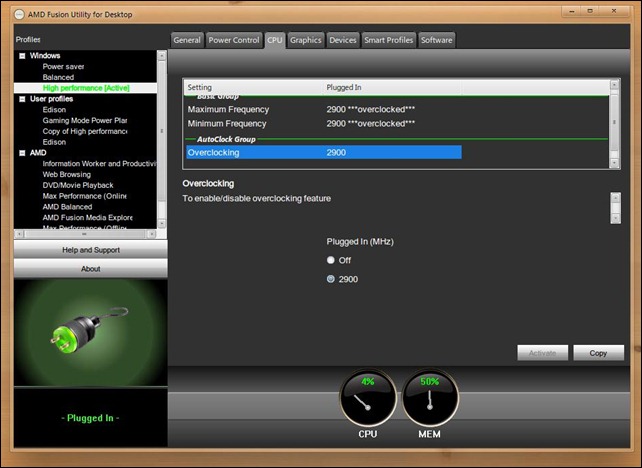Open the Smart Profiles tab
The height and width of the screenshot is (468, 642).
(x=389, y=40)
